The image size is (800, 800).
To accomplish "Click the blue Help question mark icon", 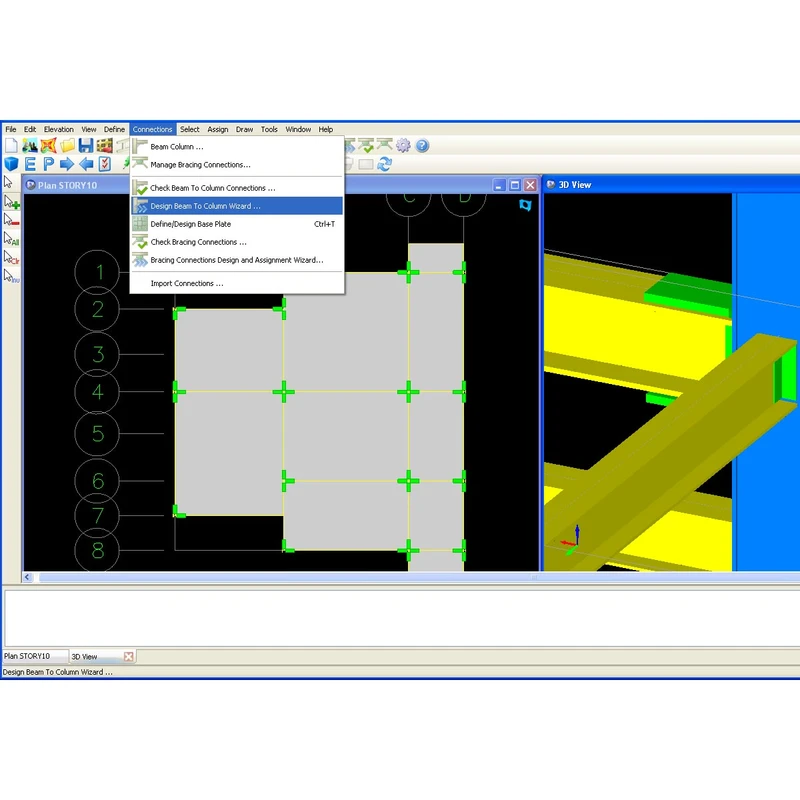I will [x=422, y=146].
